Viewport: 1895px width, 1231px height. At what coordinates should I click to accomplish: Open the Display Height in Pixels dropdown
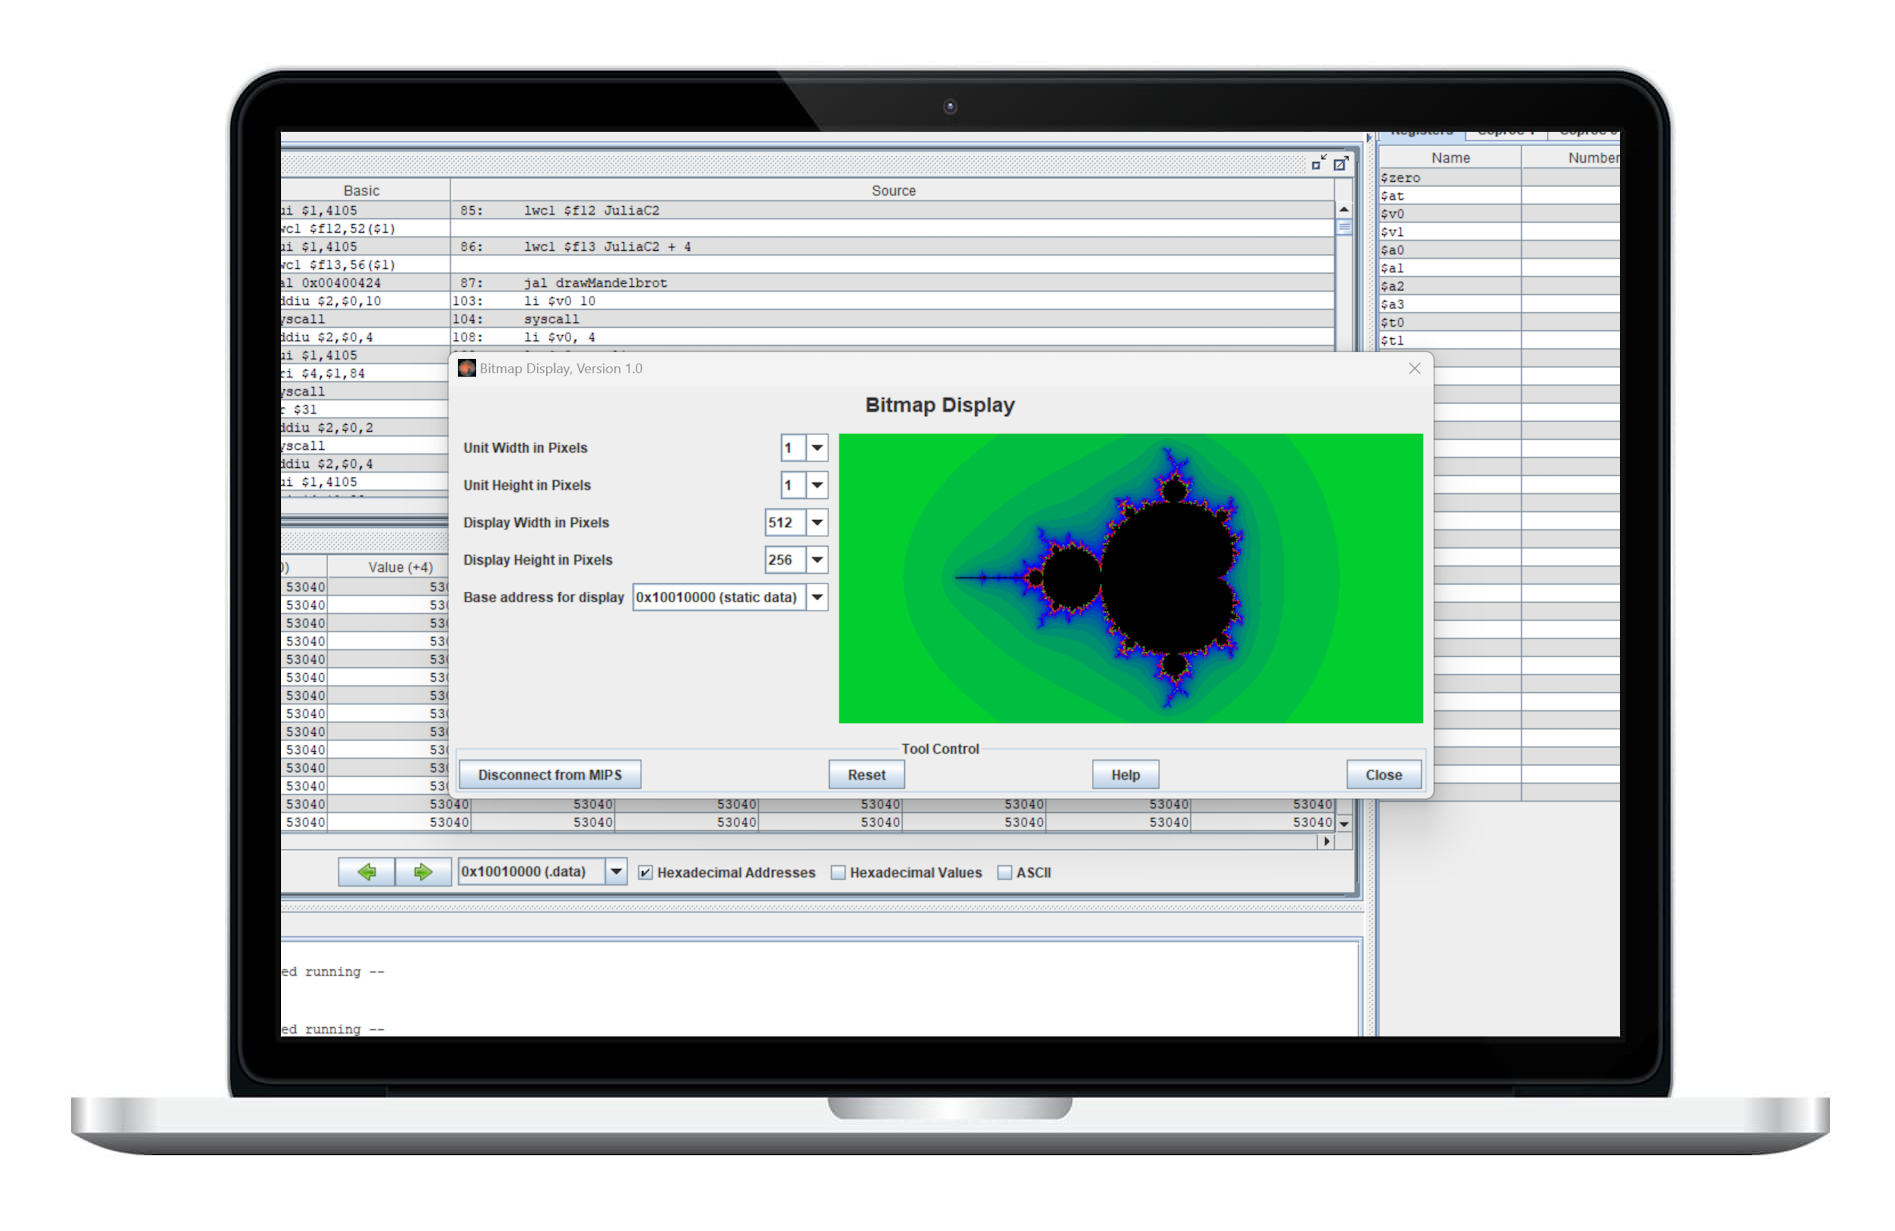click(817, 560)
